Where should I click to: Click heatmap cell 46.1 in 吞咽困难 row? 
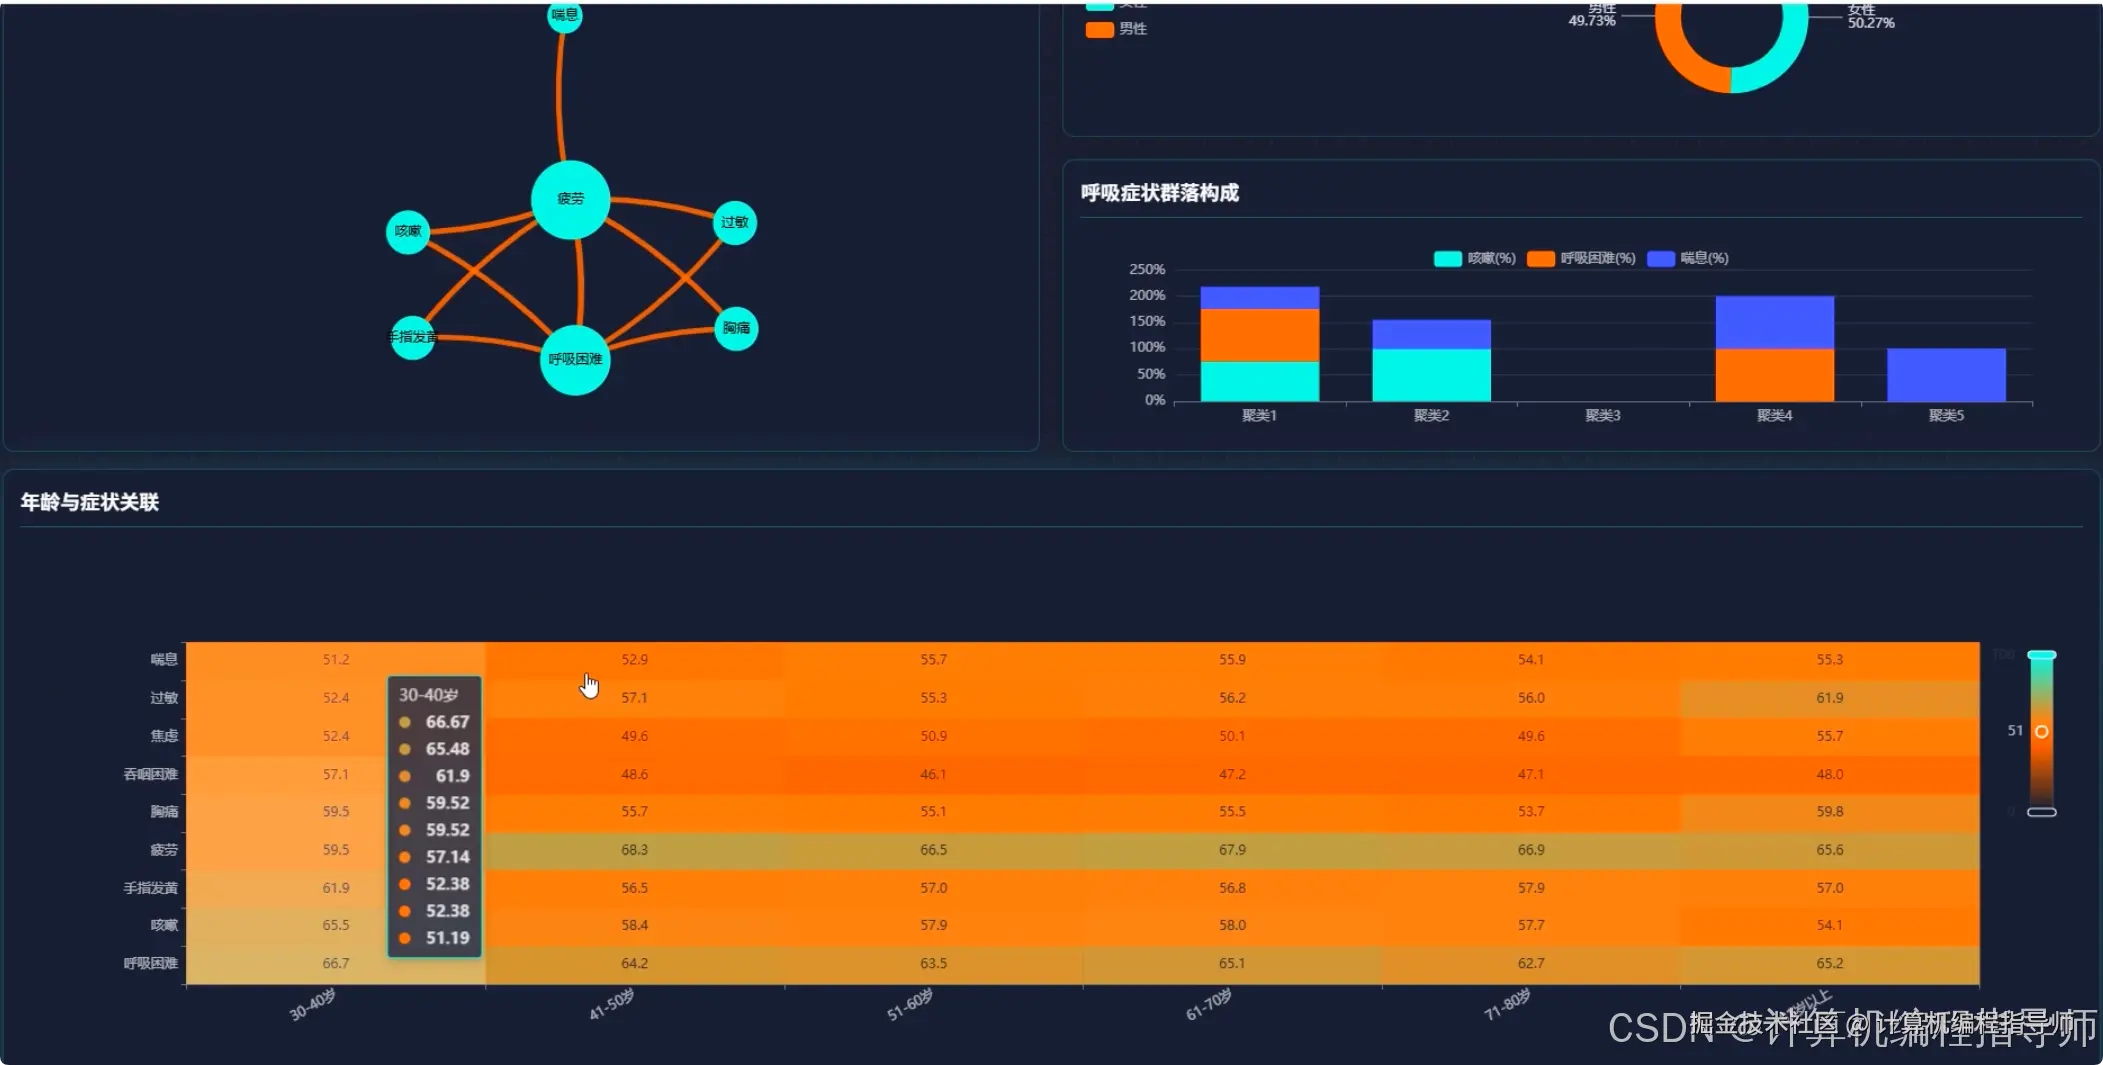(933, 774)
